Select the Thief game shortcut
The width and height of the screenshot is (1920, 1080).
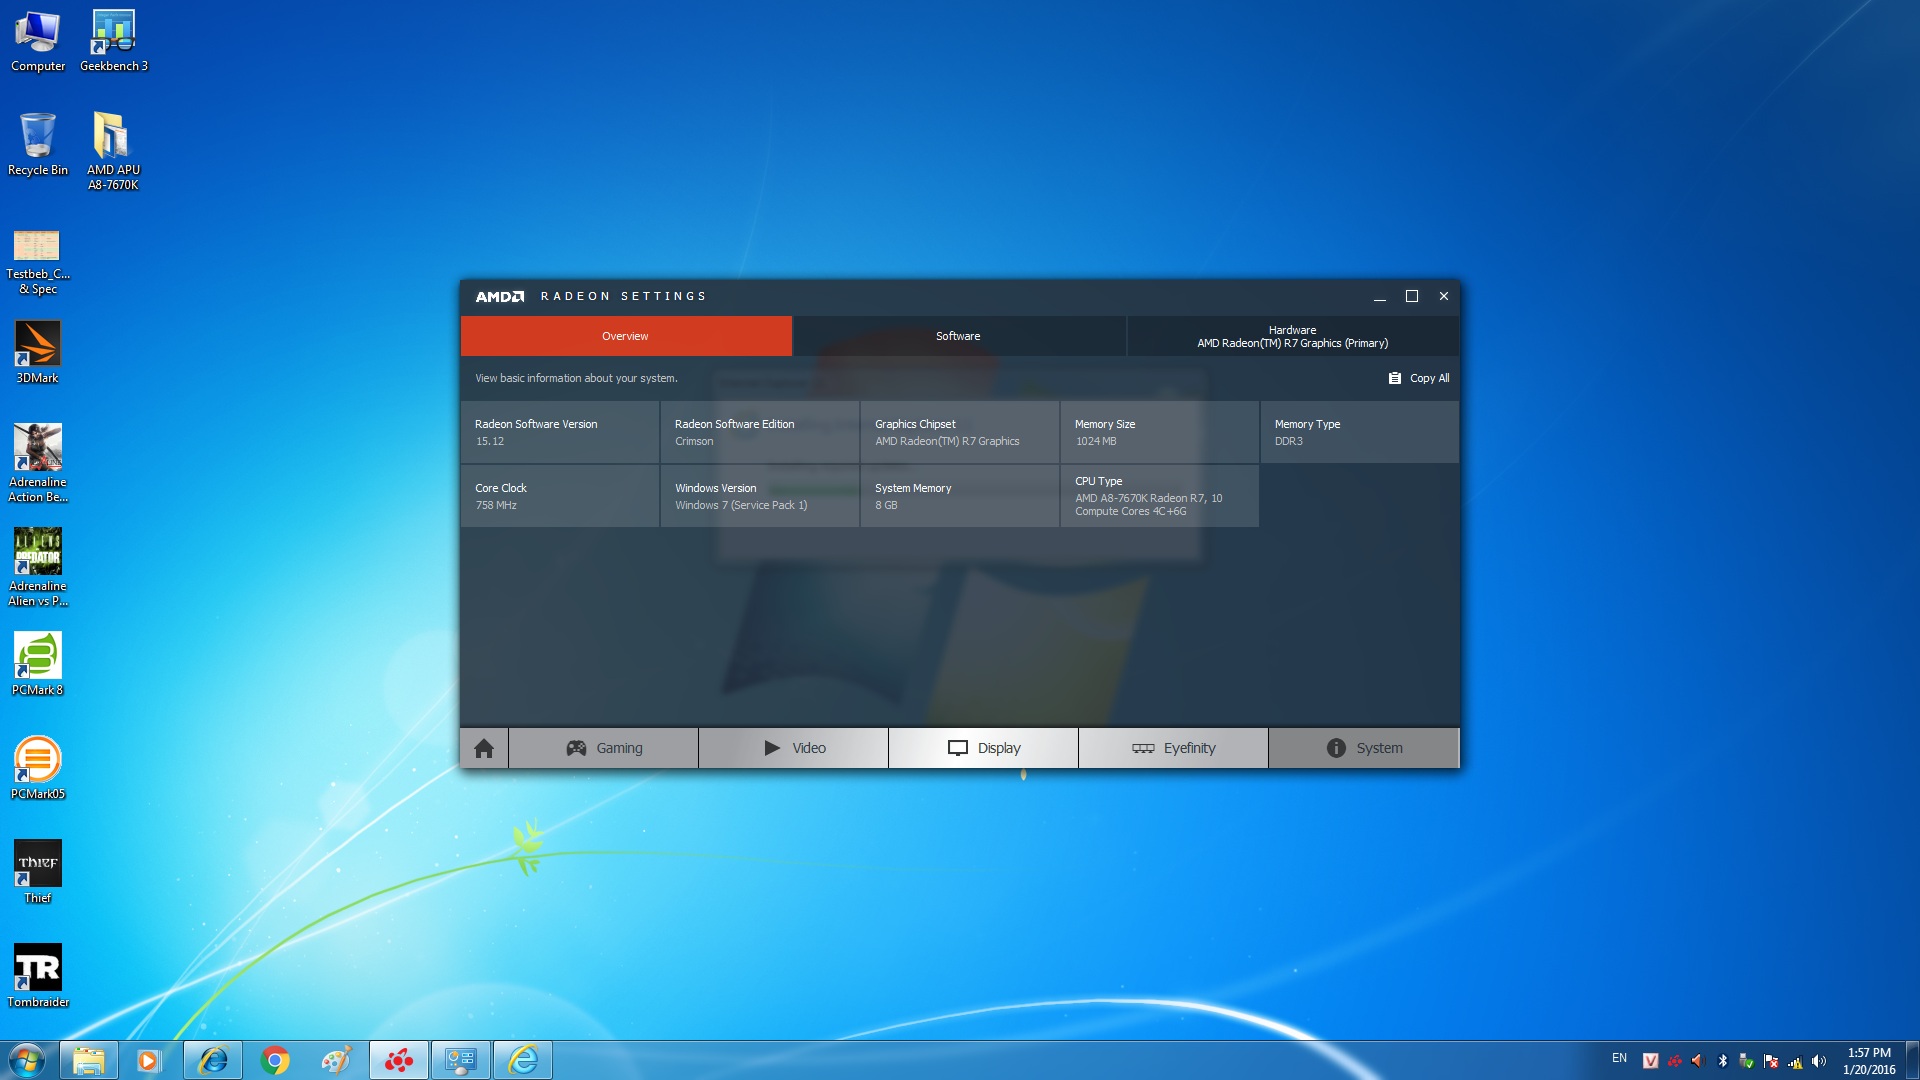coord(38,872)
